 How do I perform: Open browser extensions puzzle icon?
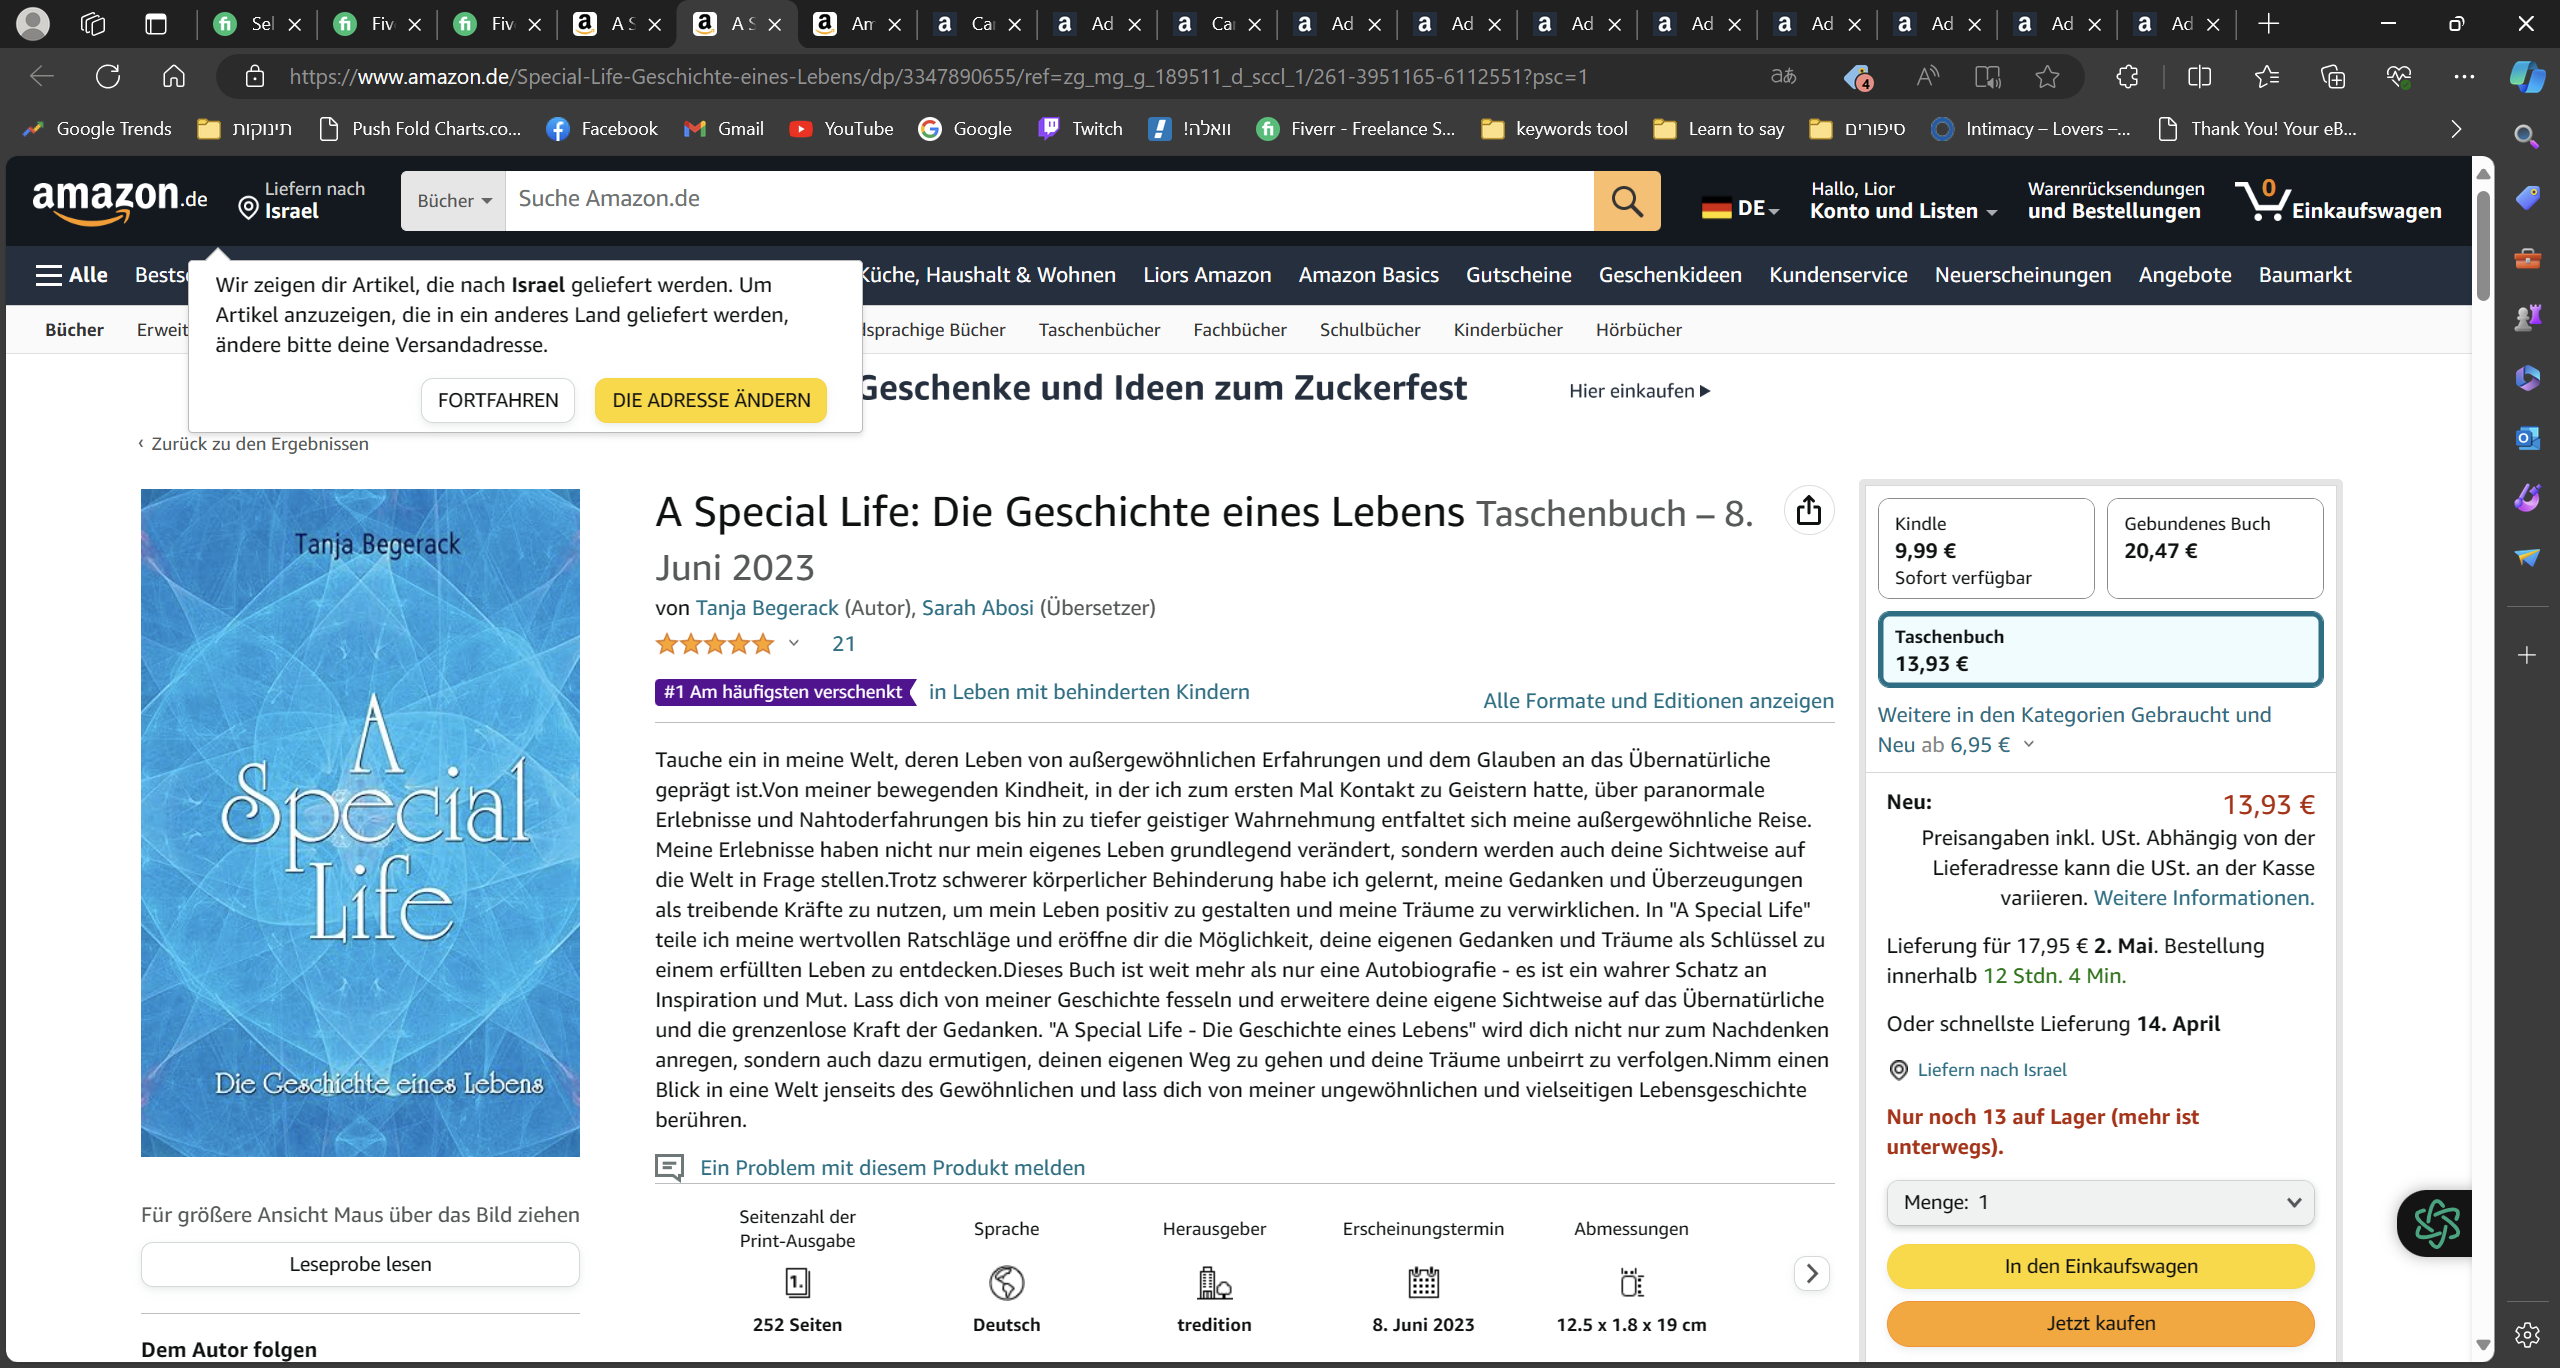tap(2127, 76)
